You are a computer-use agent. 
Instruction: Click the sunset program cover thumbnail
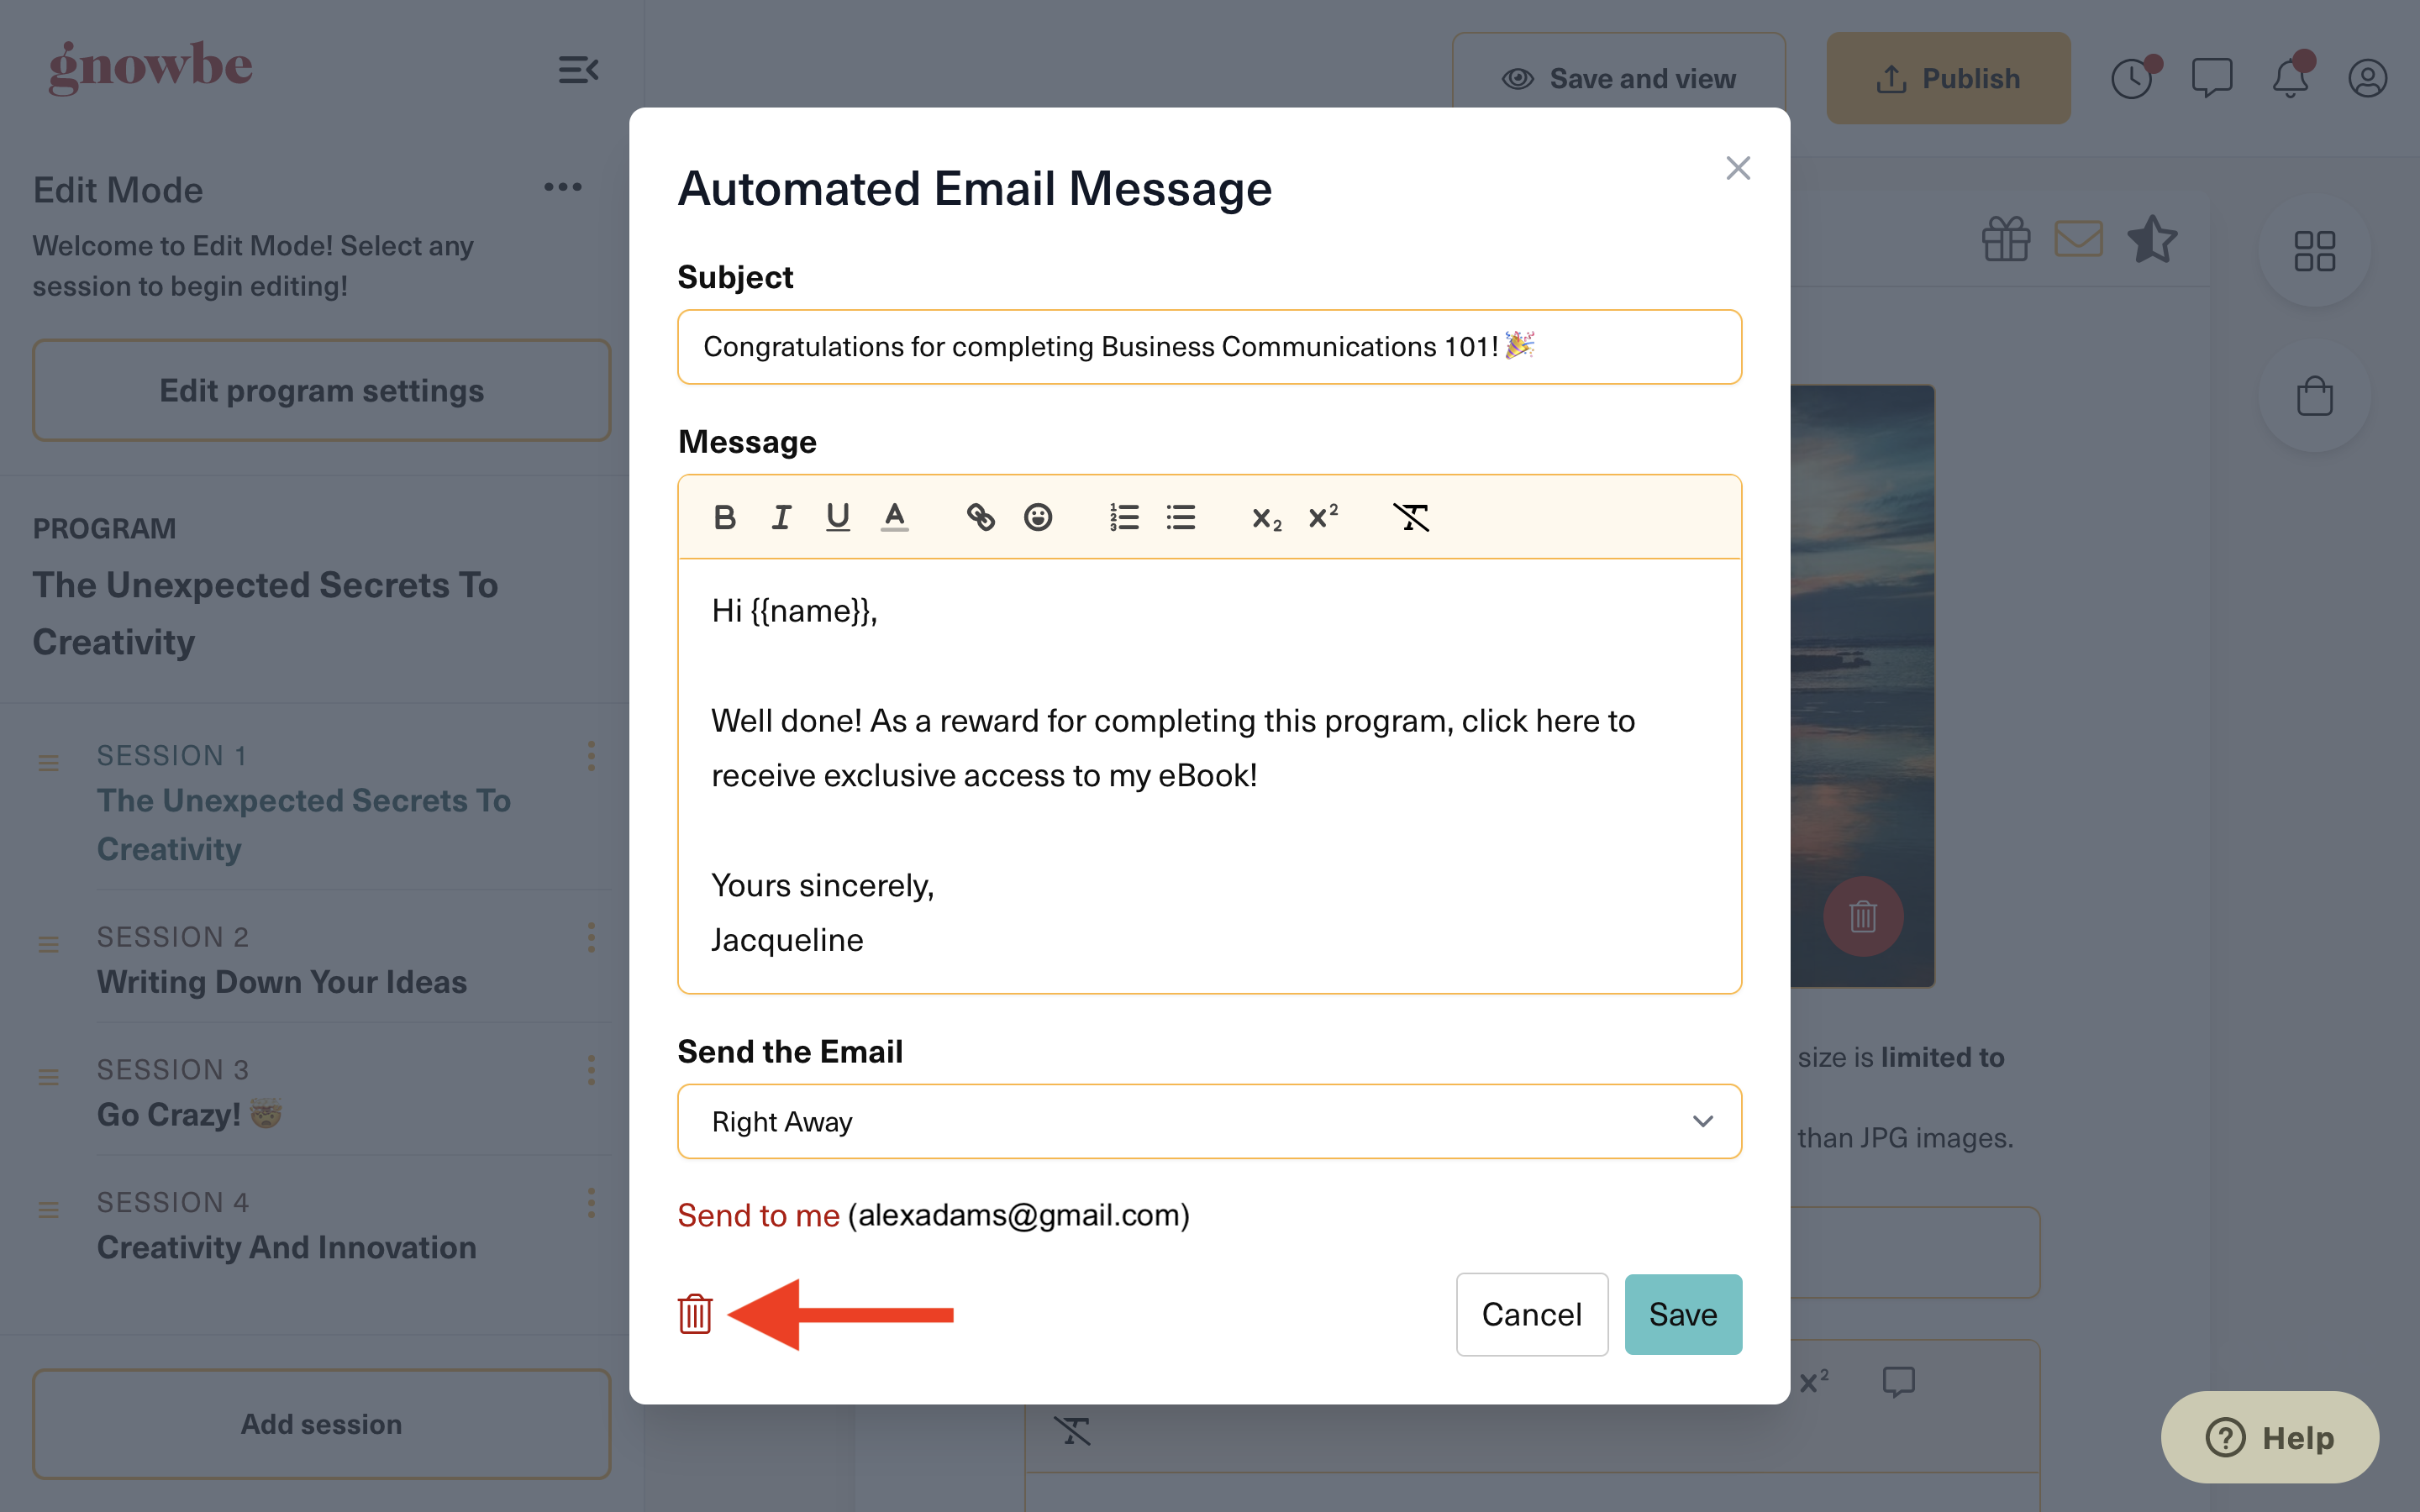(1862, 686)
